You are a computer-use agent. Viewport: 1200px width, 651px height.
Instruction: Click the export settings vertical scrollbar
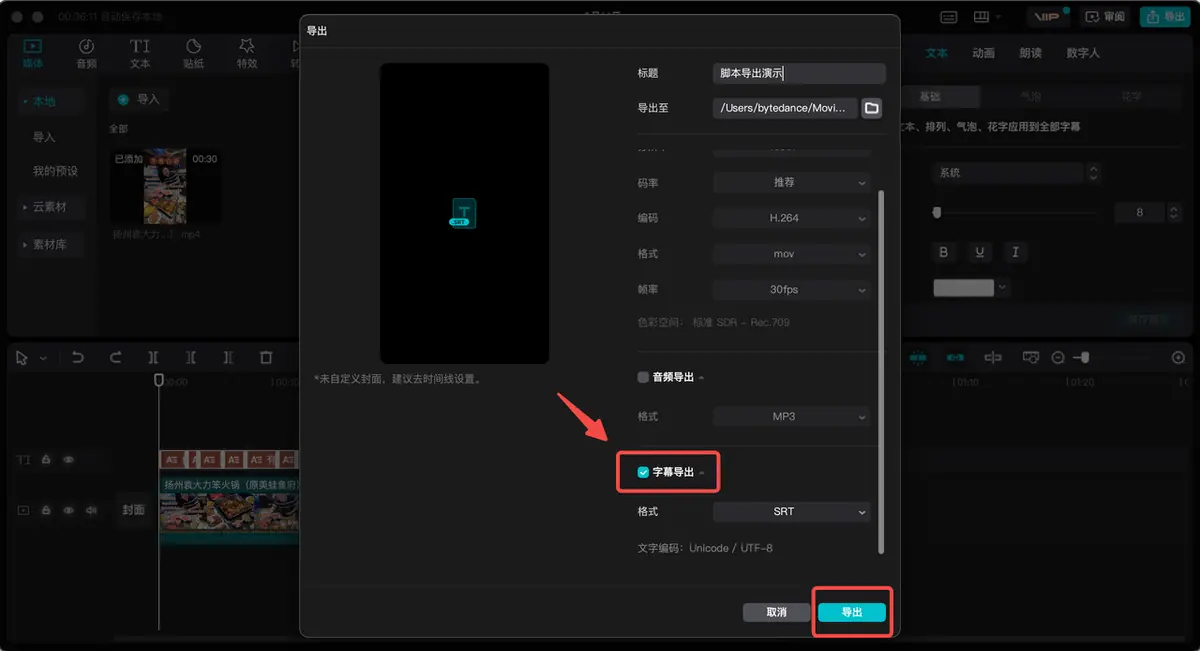pos(880,370)
